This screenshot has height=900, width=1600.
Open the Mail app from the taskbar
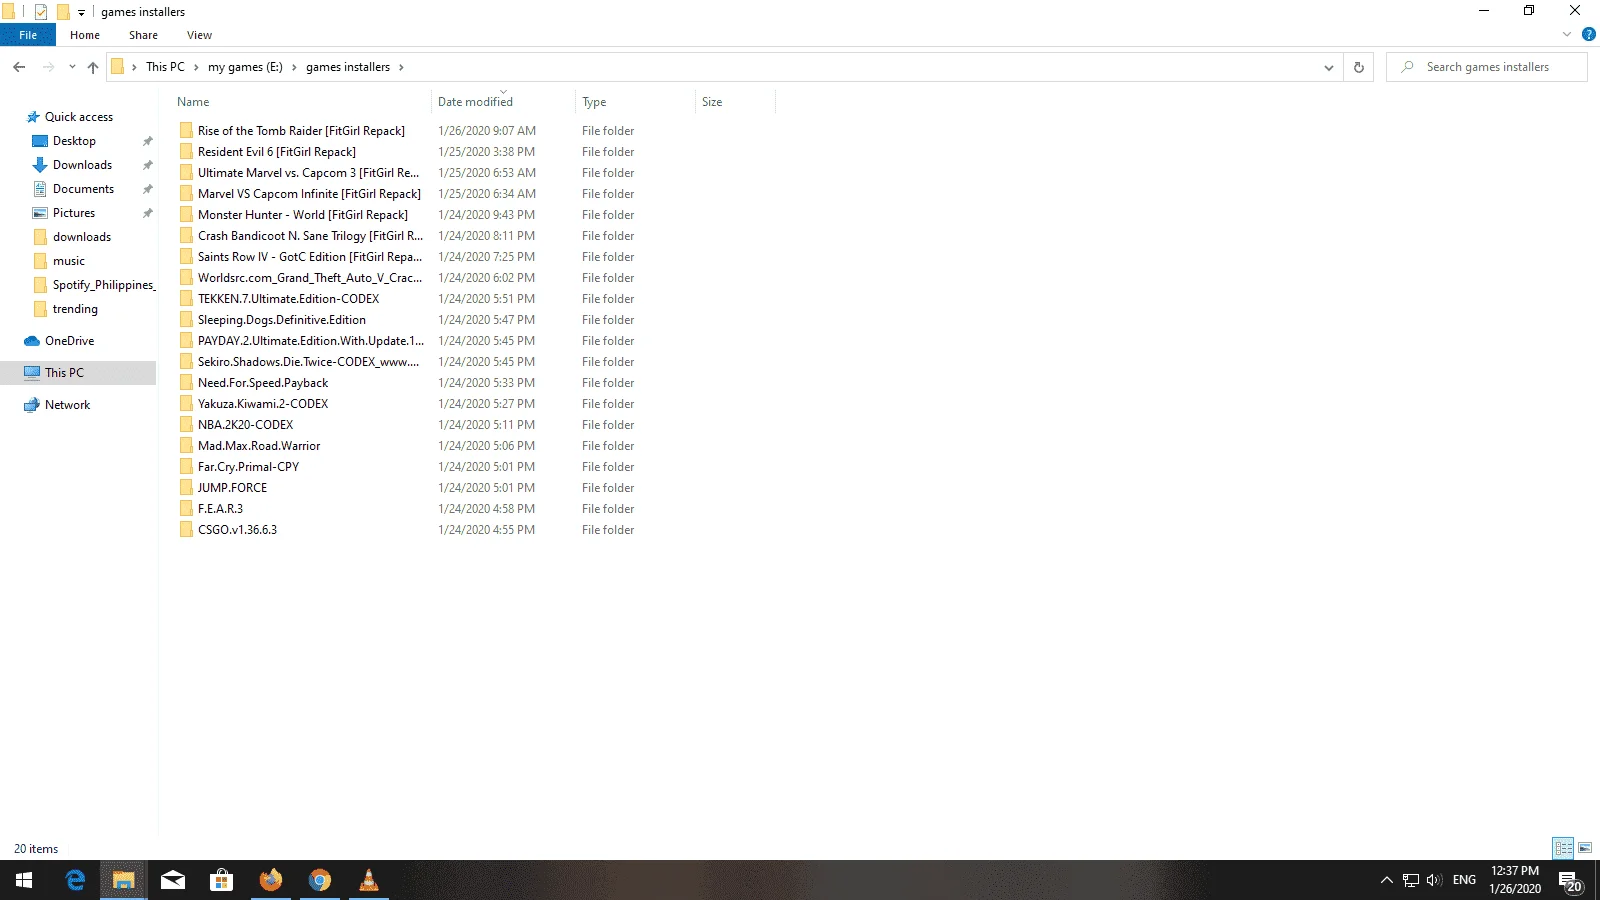click(x=173, y=880)
